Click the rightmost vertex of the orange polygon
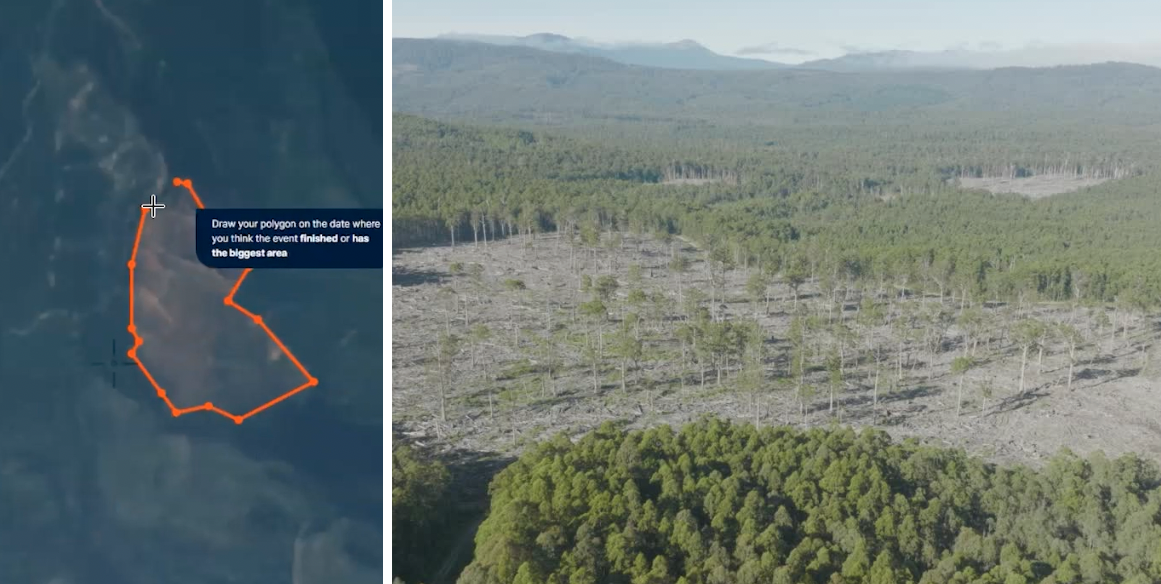 [x=313, y=382]
